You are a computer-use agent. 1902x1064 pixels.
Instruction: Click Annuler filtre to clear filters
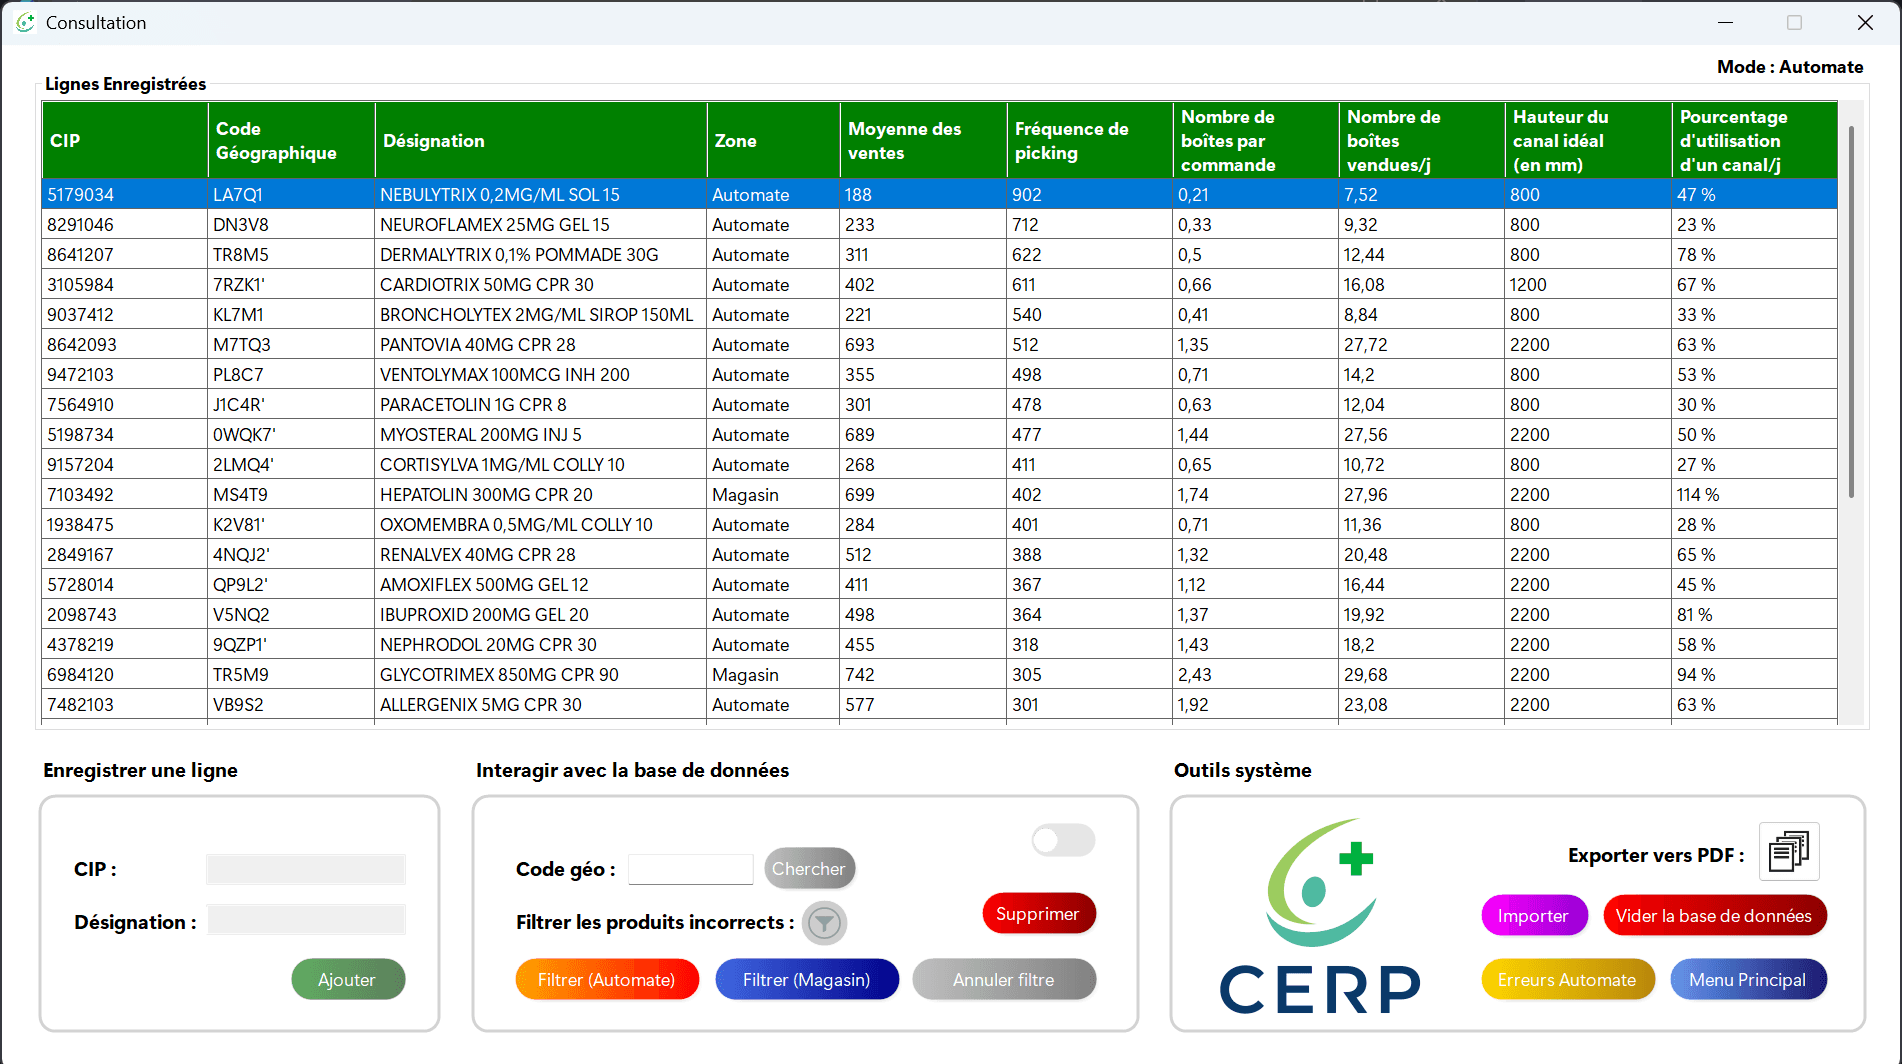(1004, 979)
